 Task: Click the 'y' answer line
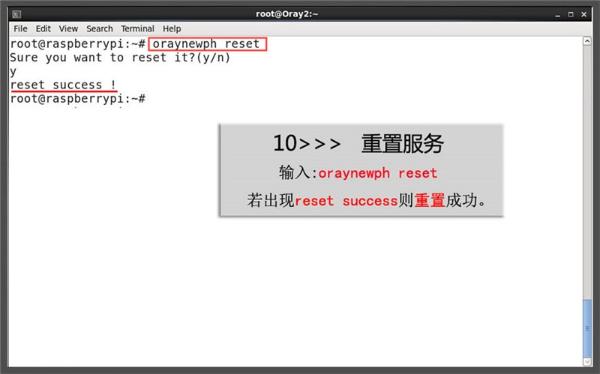click(x=13, y=72)
